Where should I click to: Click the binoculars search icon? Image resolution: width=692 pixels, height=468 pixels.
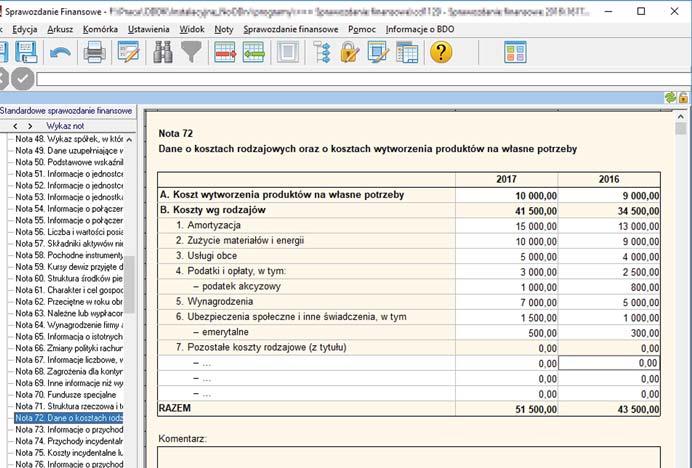163,52
